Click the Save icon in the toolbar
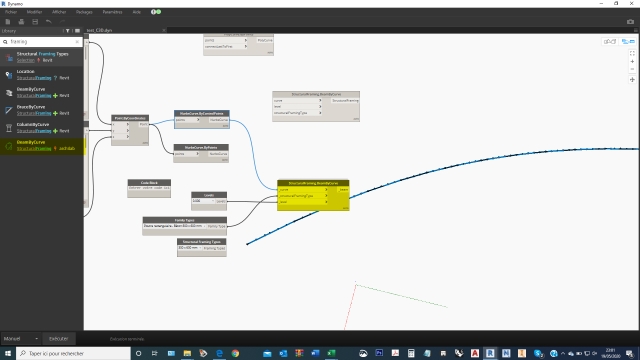The height and width of the screenshot is (360, 640). 35,22
